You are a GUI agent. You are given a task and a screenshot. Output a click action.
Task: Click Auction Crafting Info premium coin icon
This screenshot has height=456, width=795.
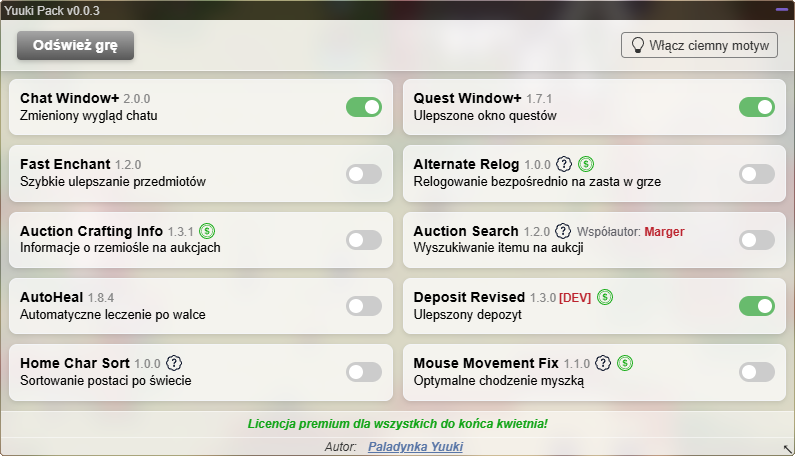point(207,230)
